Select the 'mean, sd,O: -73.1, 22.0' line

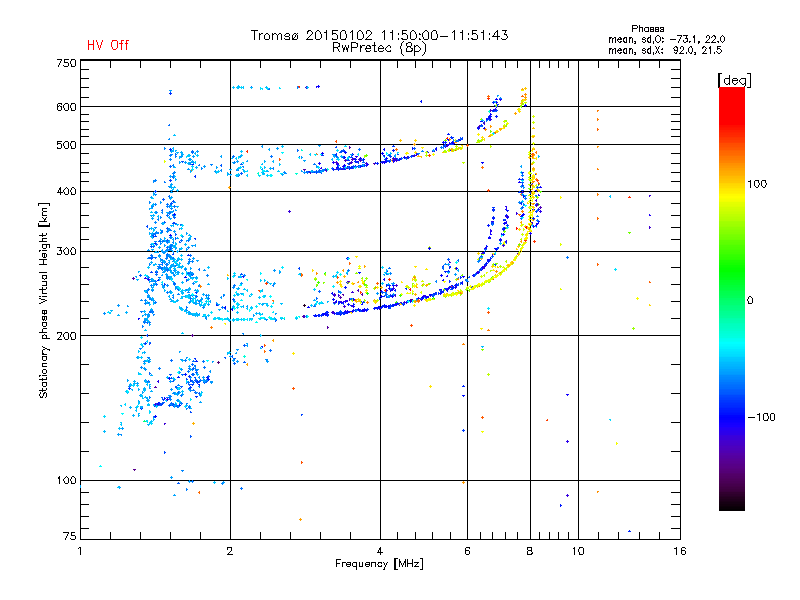(666, 39)
